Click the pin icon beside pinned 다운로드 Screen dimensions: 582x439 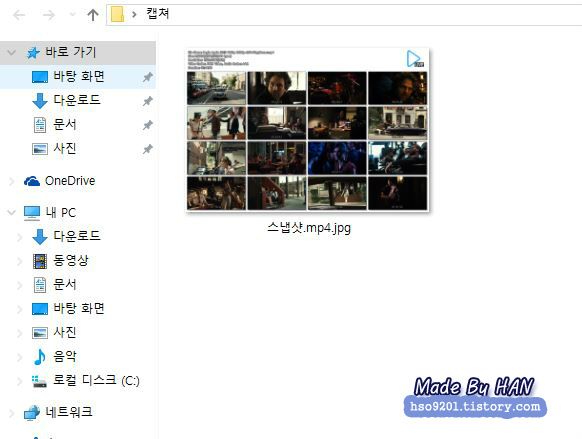148,101
